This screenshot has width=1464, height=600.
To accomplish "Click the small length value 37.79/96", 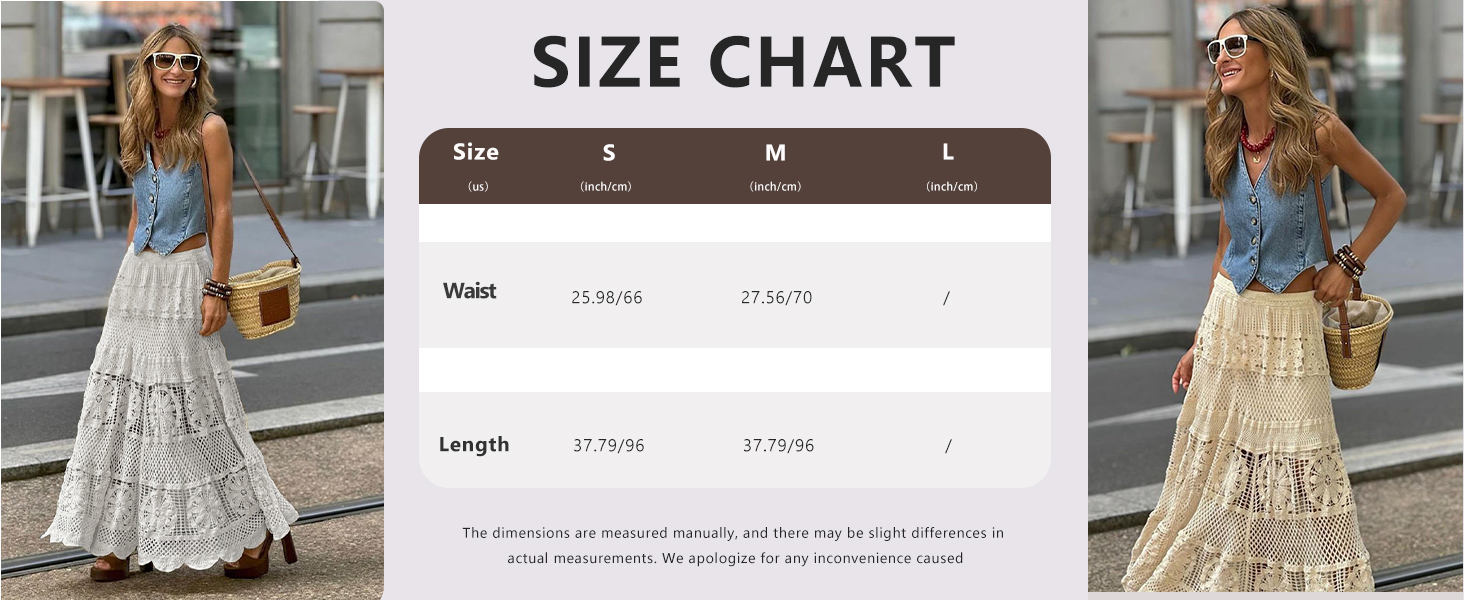I will [609, 446].
